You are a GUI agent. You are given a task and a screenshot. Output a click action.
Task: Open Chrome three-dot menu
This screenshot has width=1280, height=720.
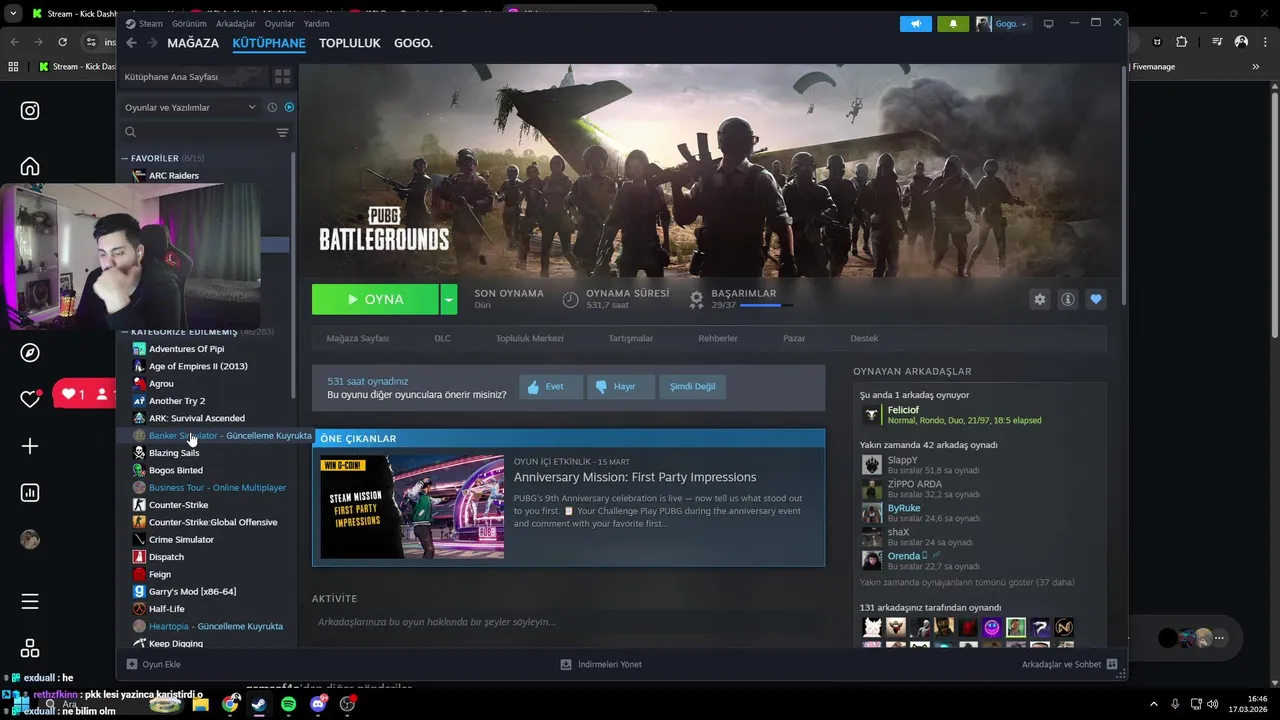point(1264,42)
